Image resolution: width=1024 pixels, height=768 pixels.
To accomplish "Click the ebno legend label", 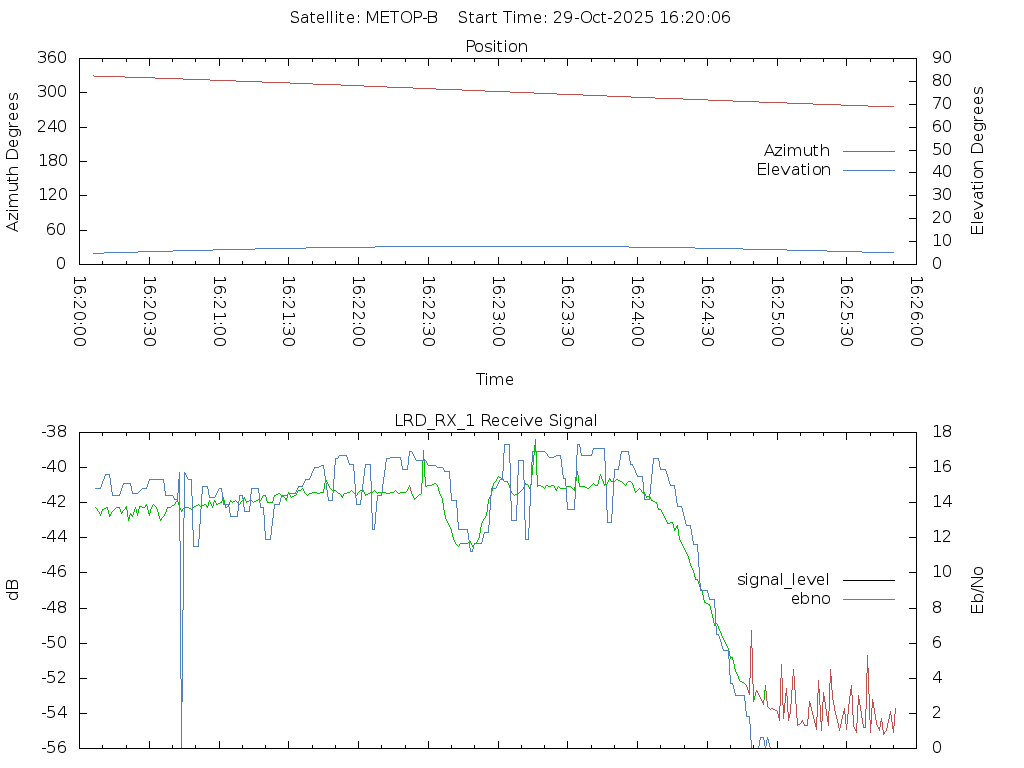I will click(810, 598).
